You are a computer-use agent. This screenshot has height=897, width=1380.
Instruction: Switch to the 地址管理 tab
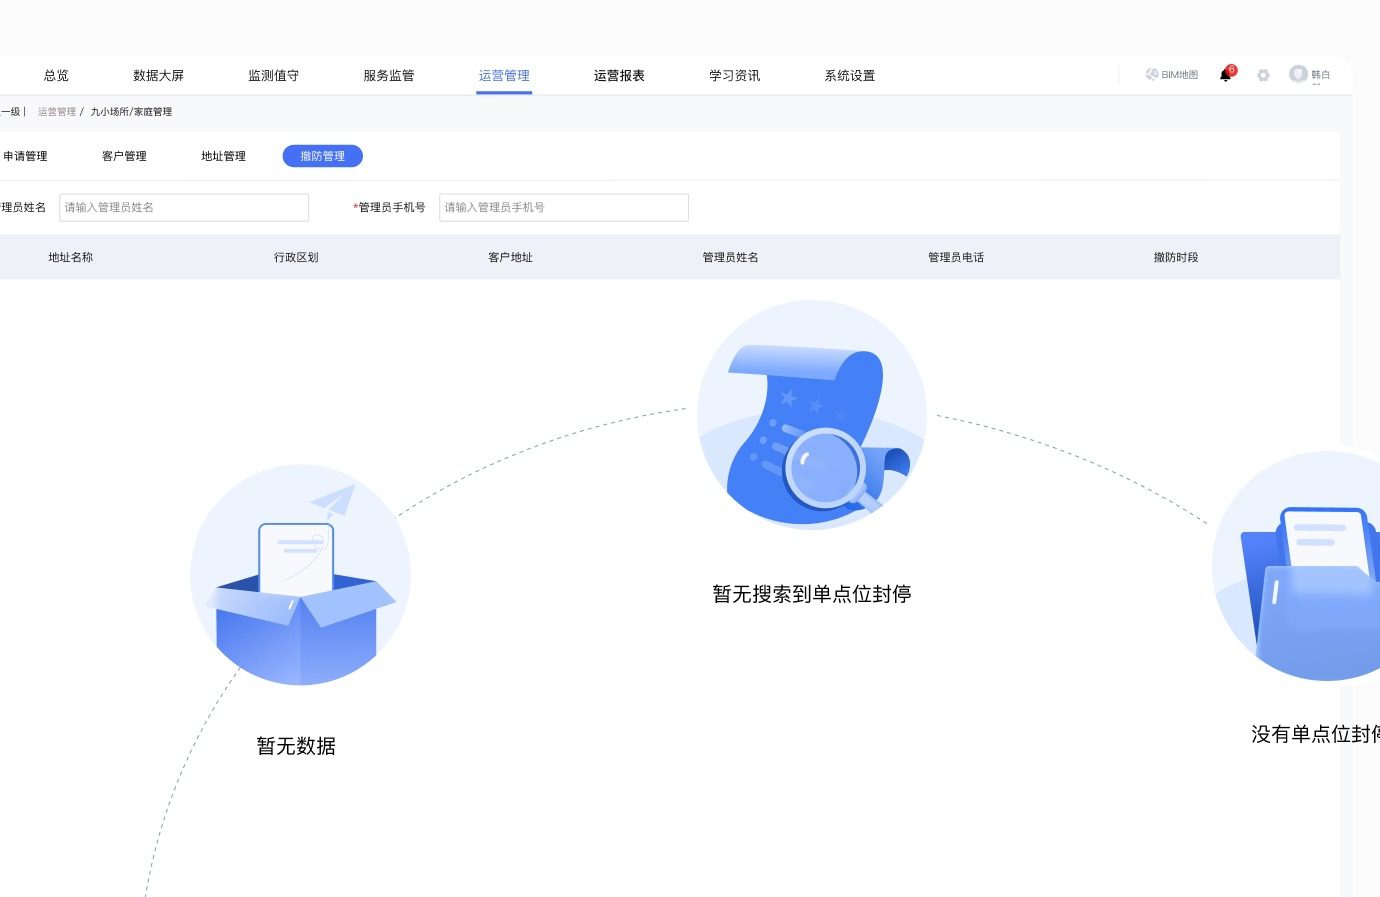pos(223,156)
